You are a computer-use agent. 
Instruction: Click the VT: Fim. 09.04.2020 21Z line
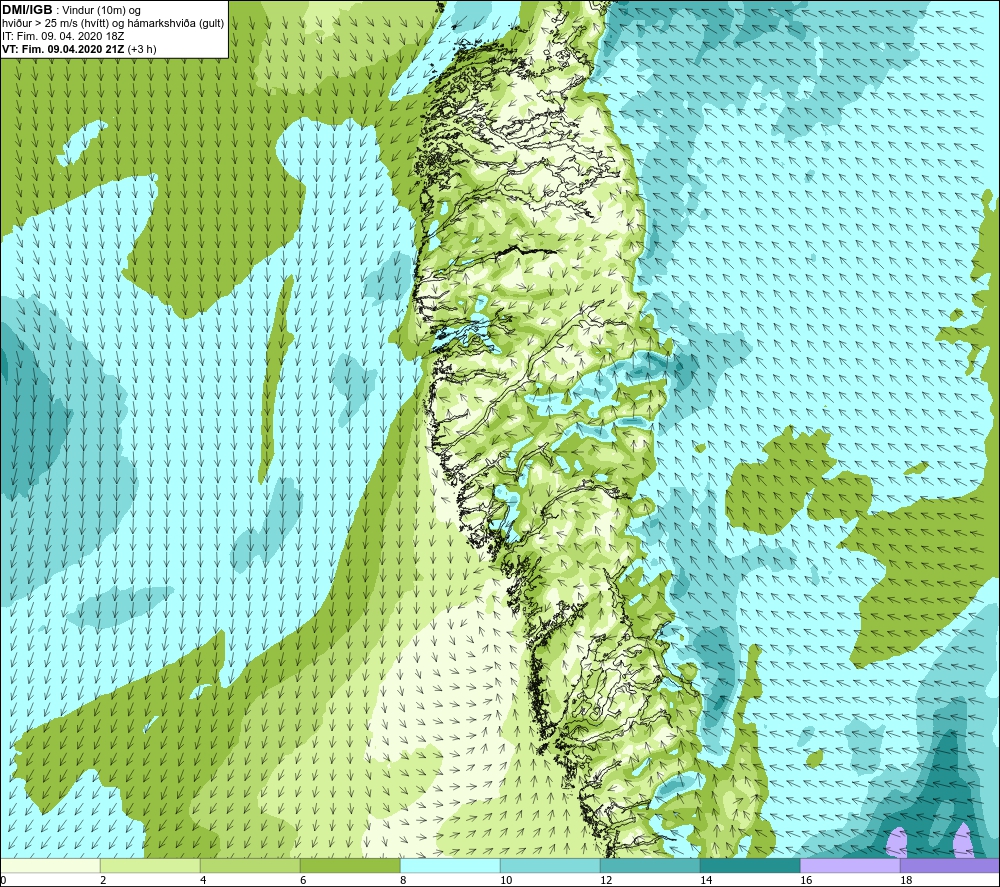(79, 49)
